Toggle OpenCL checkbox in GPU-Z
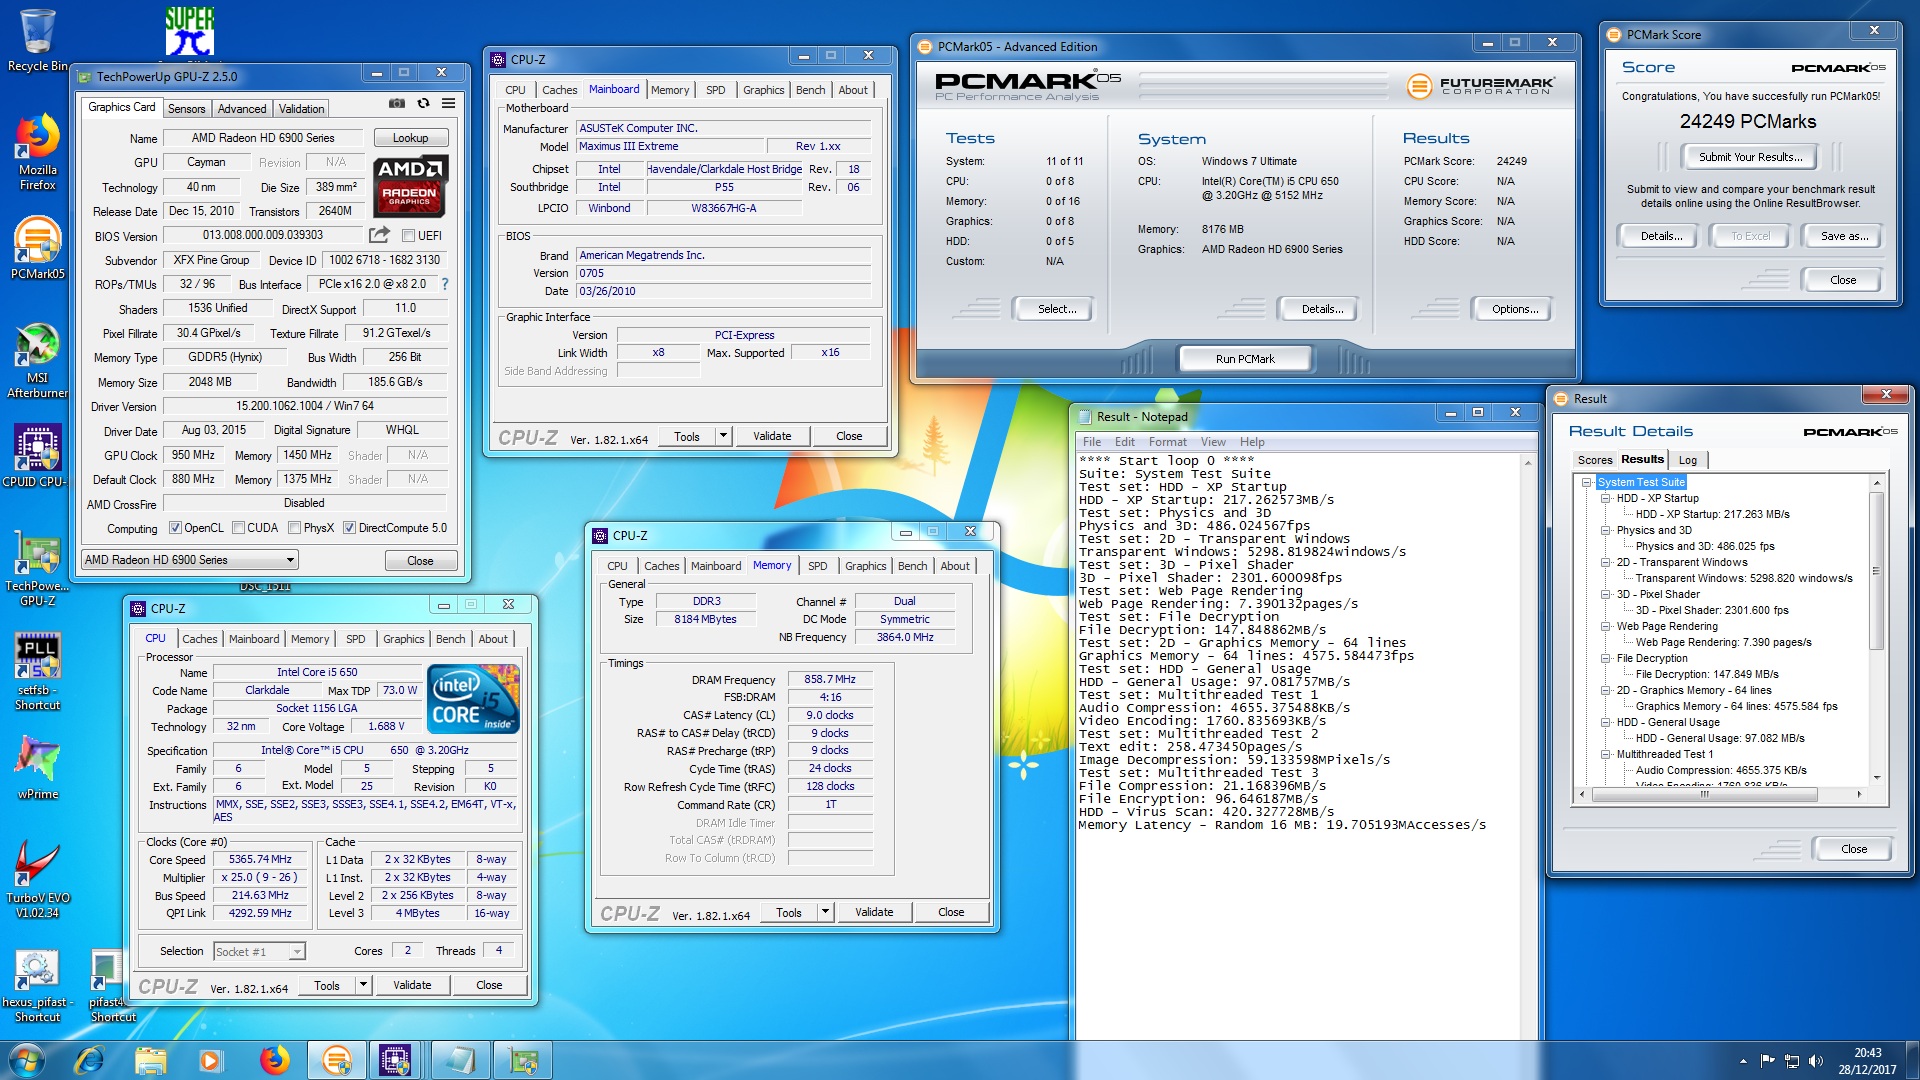Viewport: 1920px width, 1080px height. [x=175, y=528]
